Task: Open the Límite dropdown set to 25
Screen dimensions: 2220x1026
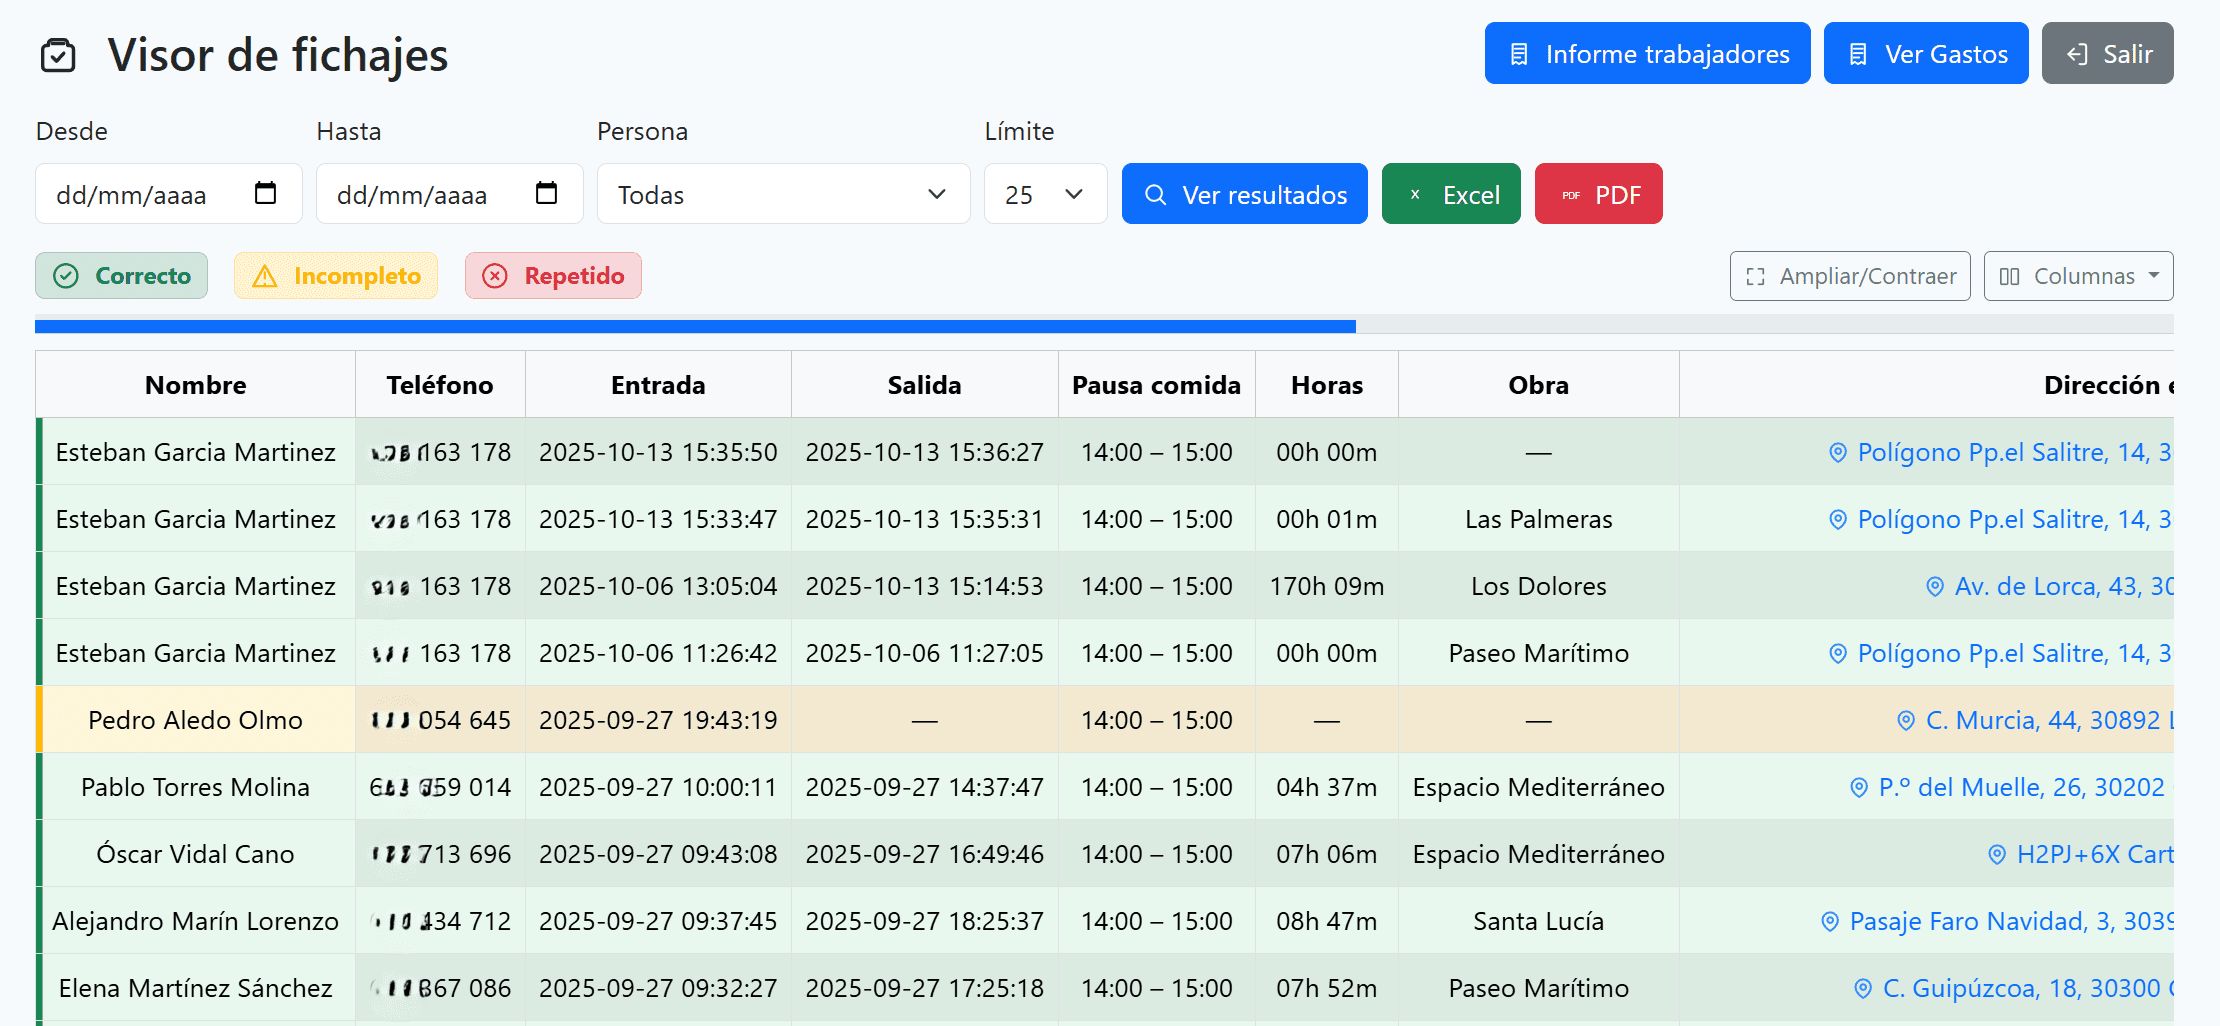Action: pyautogui.click(x=1045, y=194)
